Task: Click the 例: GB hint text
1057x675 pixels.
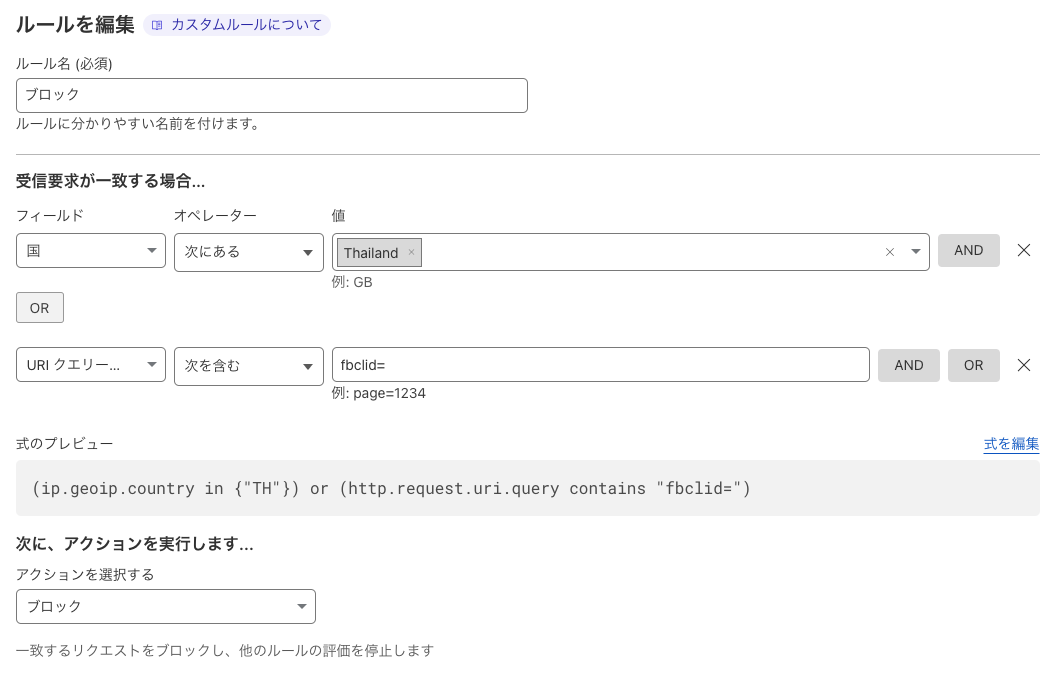Action: coord(352,282)
